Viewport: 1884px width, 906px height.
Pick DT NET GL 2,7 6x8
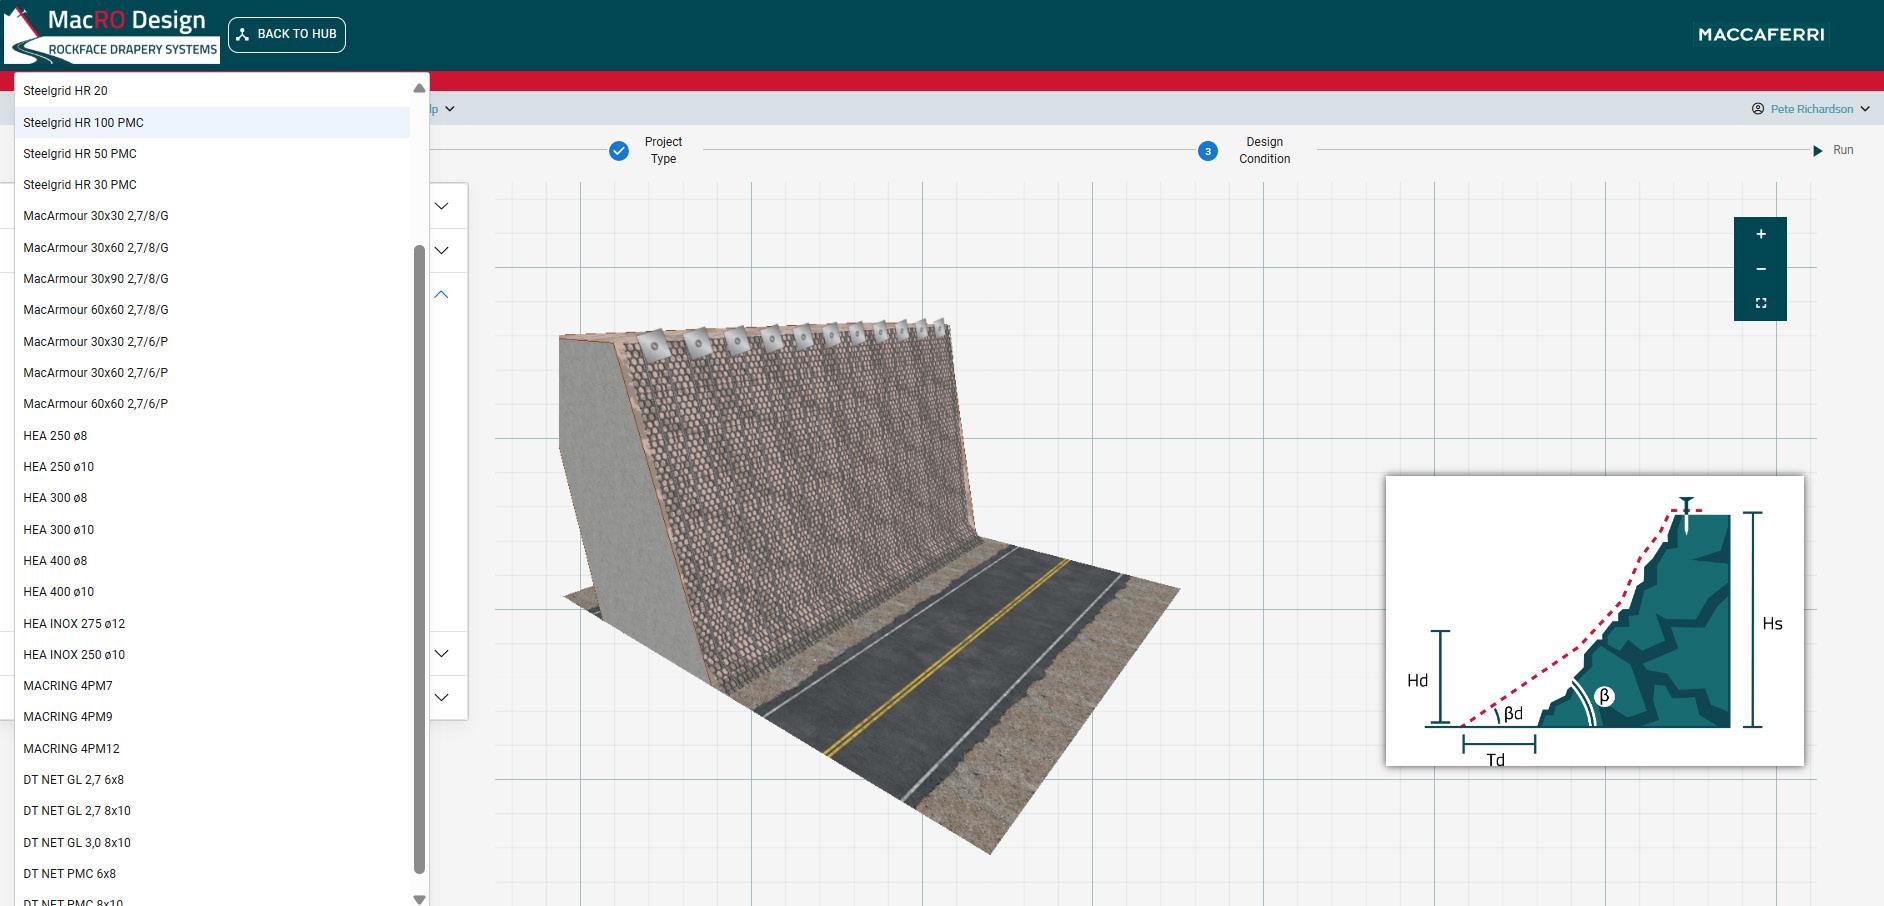[x=212, y=780]
